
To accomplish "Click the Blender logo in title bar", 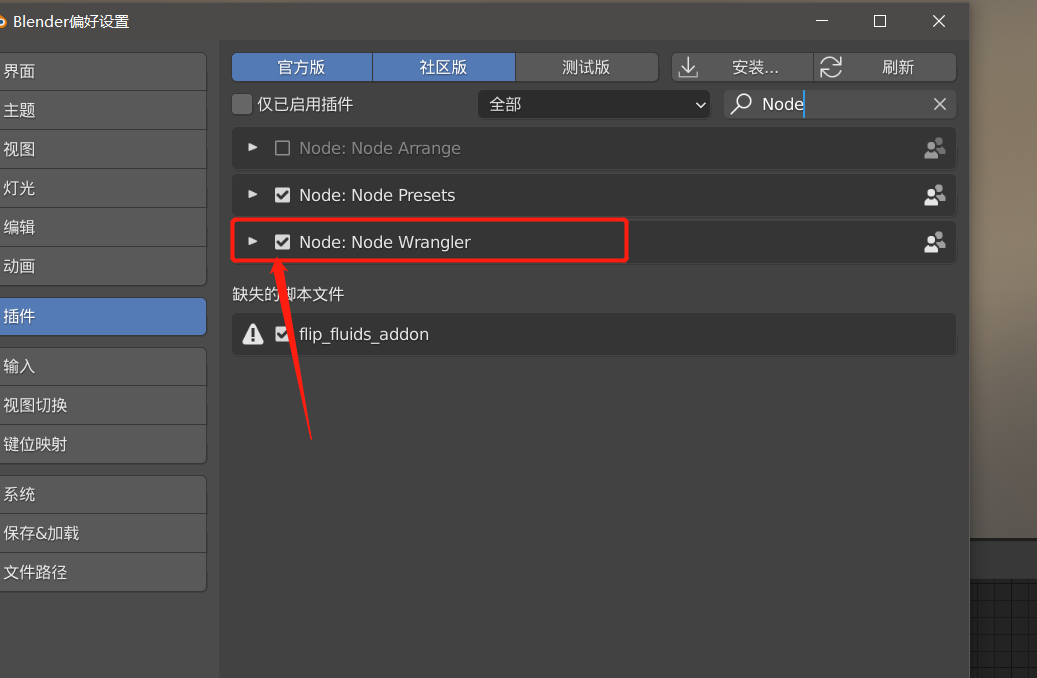I will tap(3, 22).
